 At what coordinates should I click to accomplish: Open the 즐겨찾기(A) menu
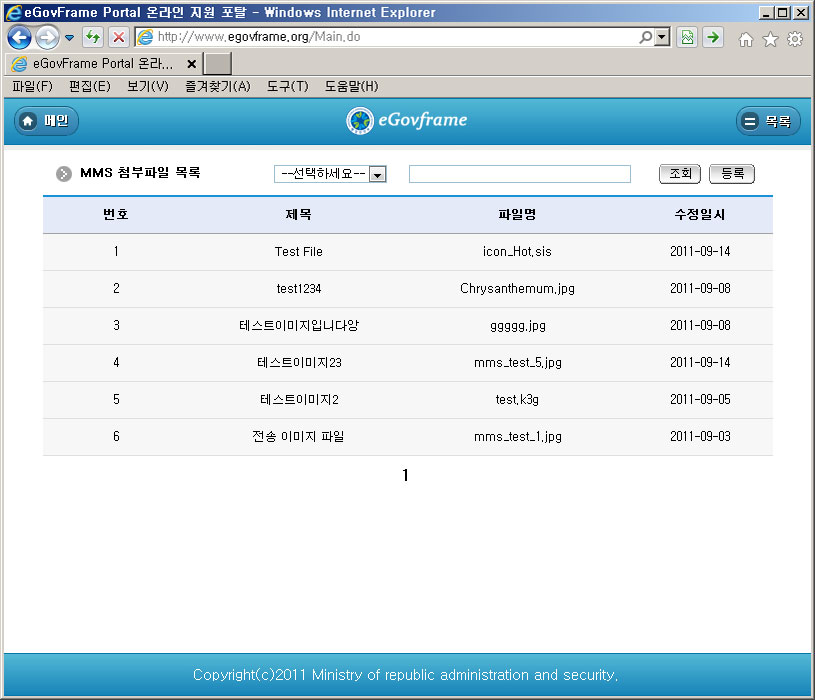pyautogui.click(x=217, y=87)
